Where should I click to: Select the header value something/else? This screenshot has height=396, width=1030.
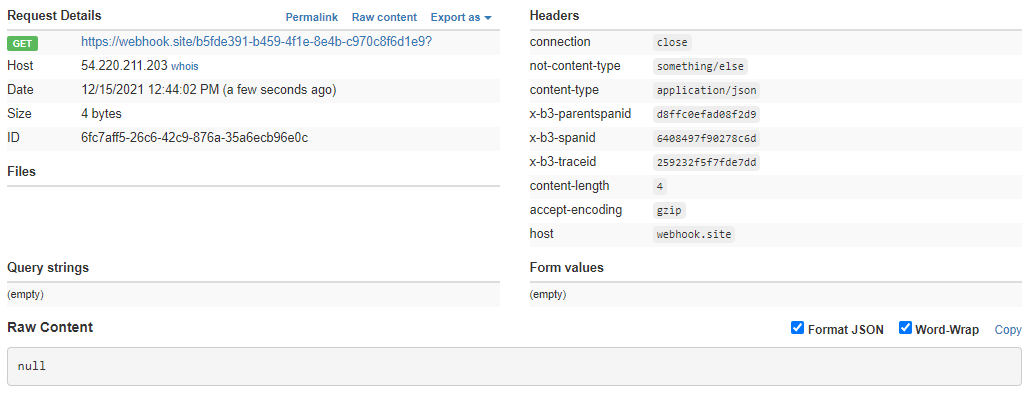pos(700,66)
